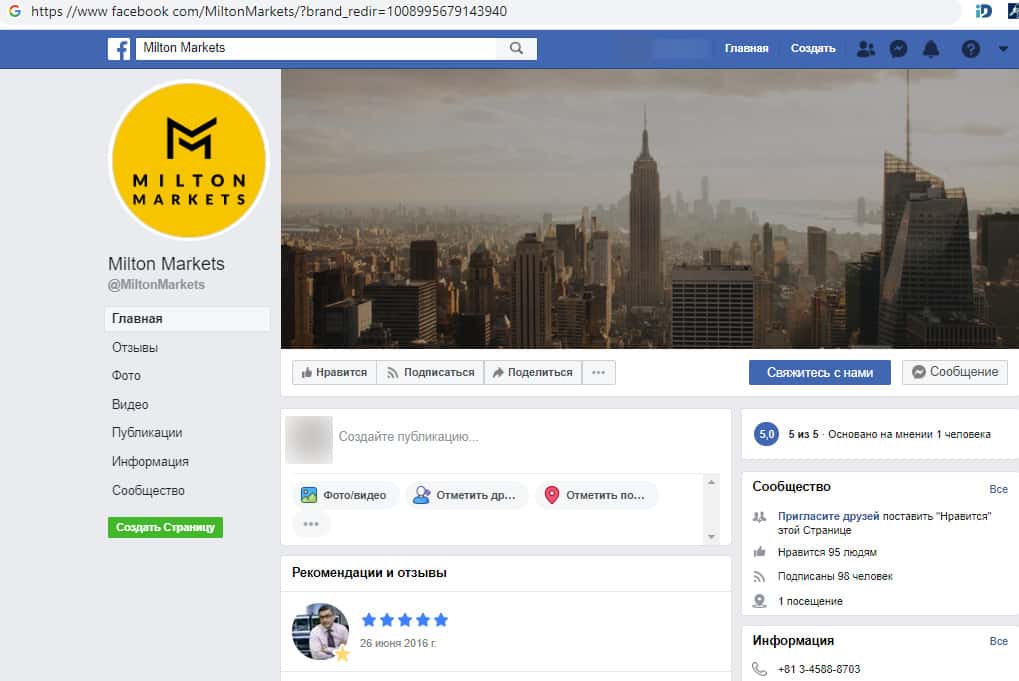Click Все link in Информация section

click(x=998, y=641)
